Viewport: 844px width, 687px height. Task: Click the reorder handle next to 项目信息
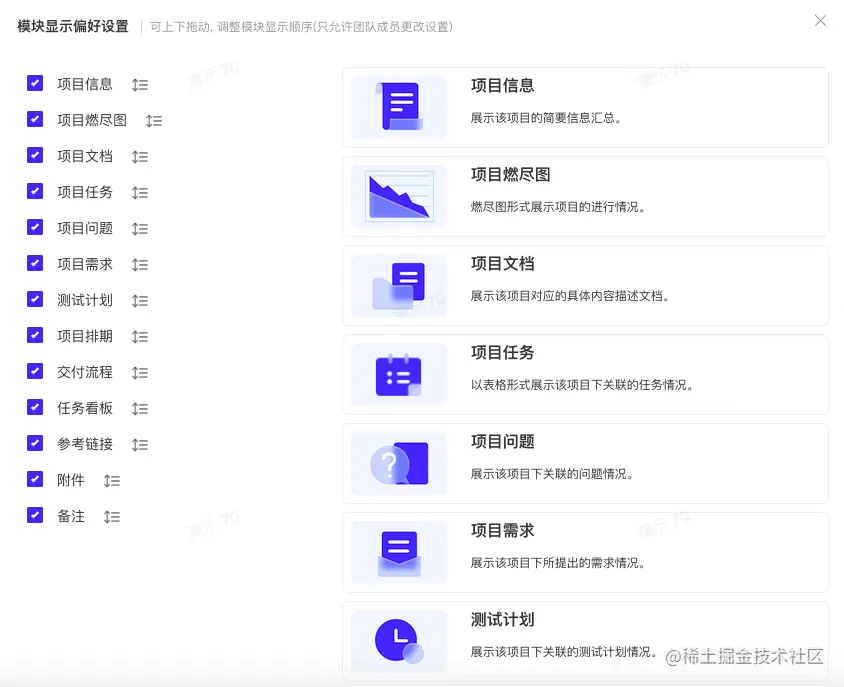click(139, 84)
